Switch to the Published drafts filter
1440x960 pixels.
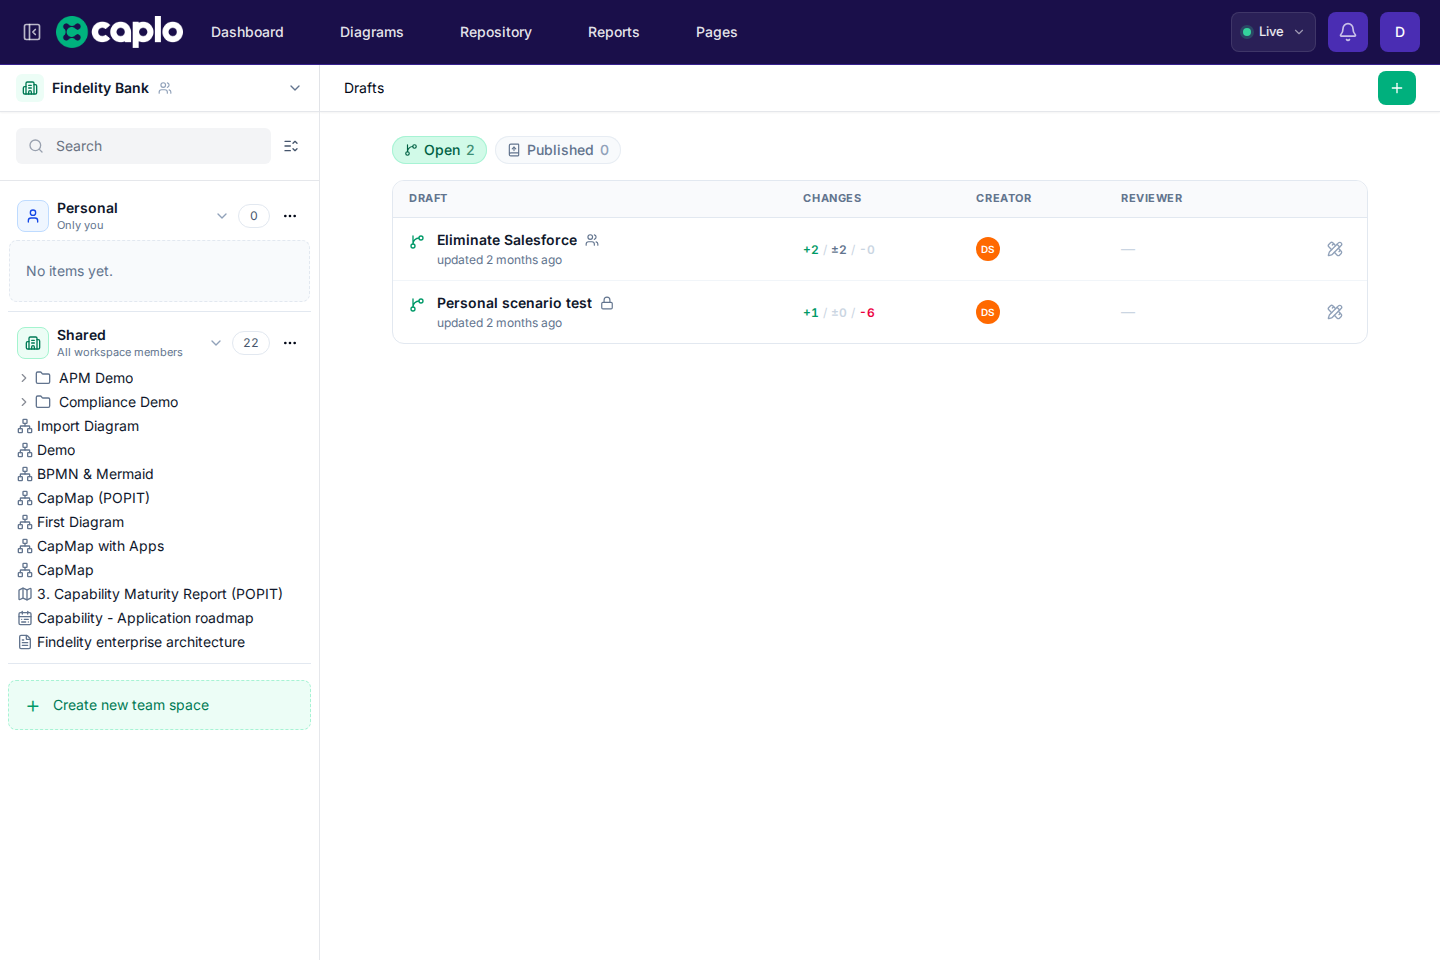pos(558,150)
